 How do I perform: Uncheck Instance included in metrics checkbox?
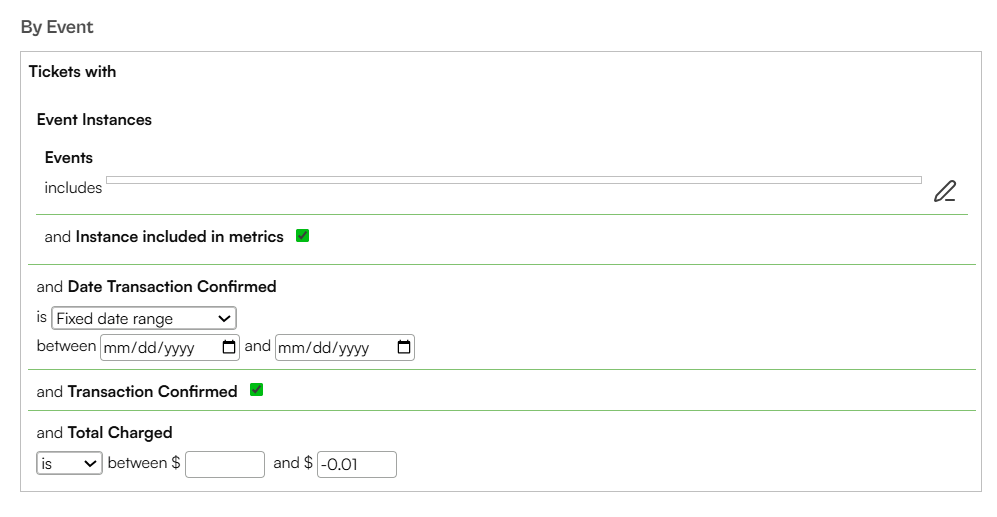pos(303,236)
